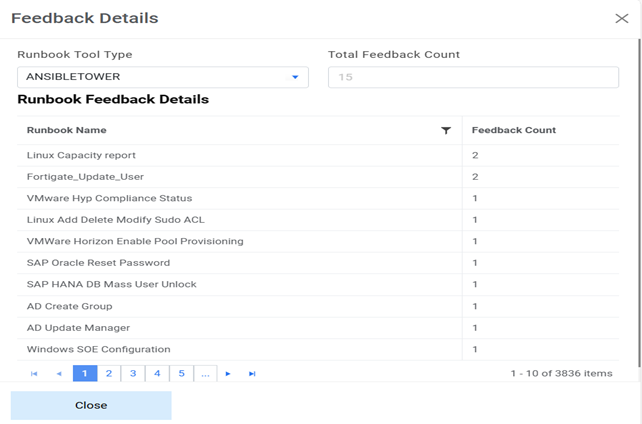Jump to the last page of results
The image size is (642, 424).
pos(252,374)
